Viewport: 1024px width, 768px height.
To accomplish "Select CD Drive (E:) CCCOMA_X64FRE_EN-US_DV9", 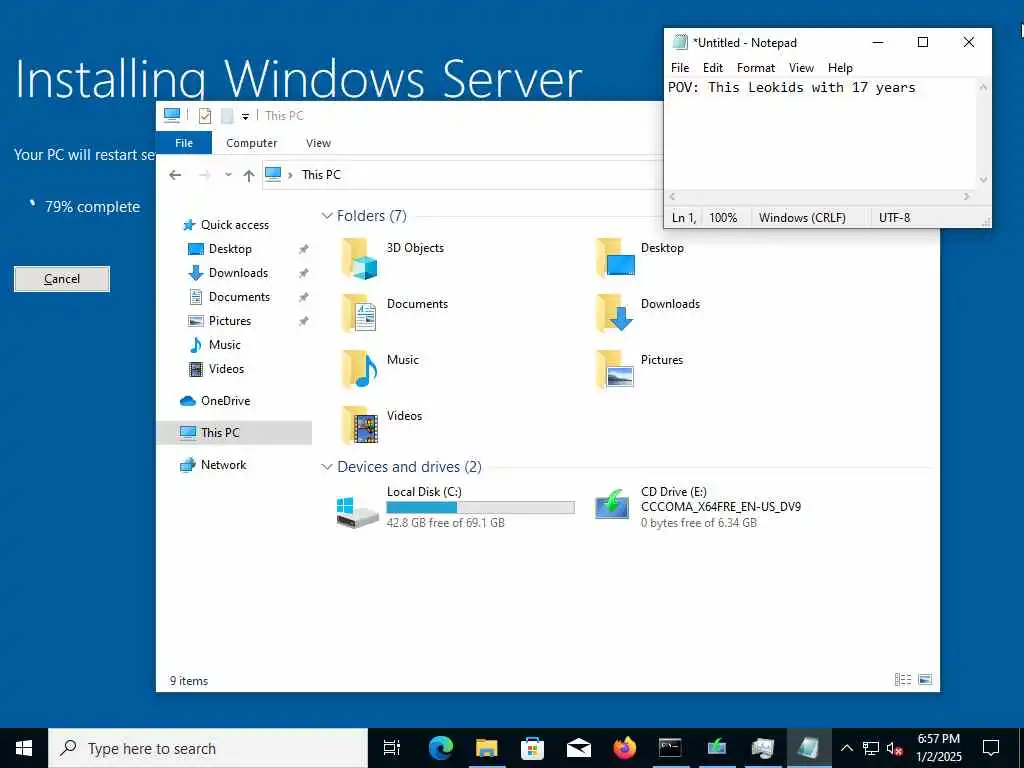I will (x=698, y=507).
